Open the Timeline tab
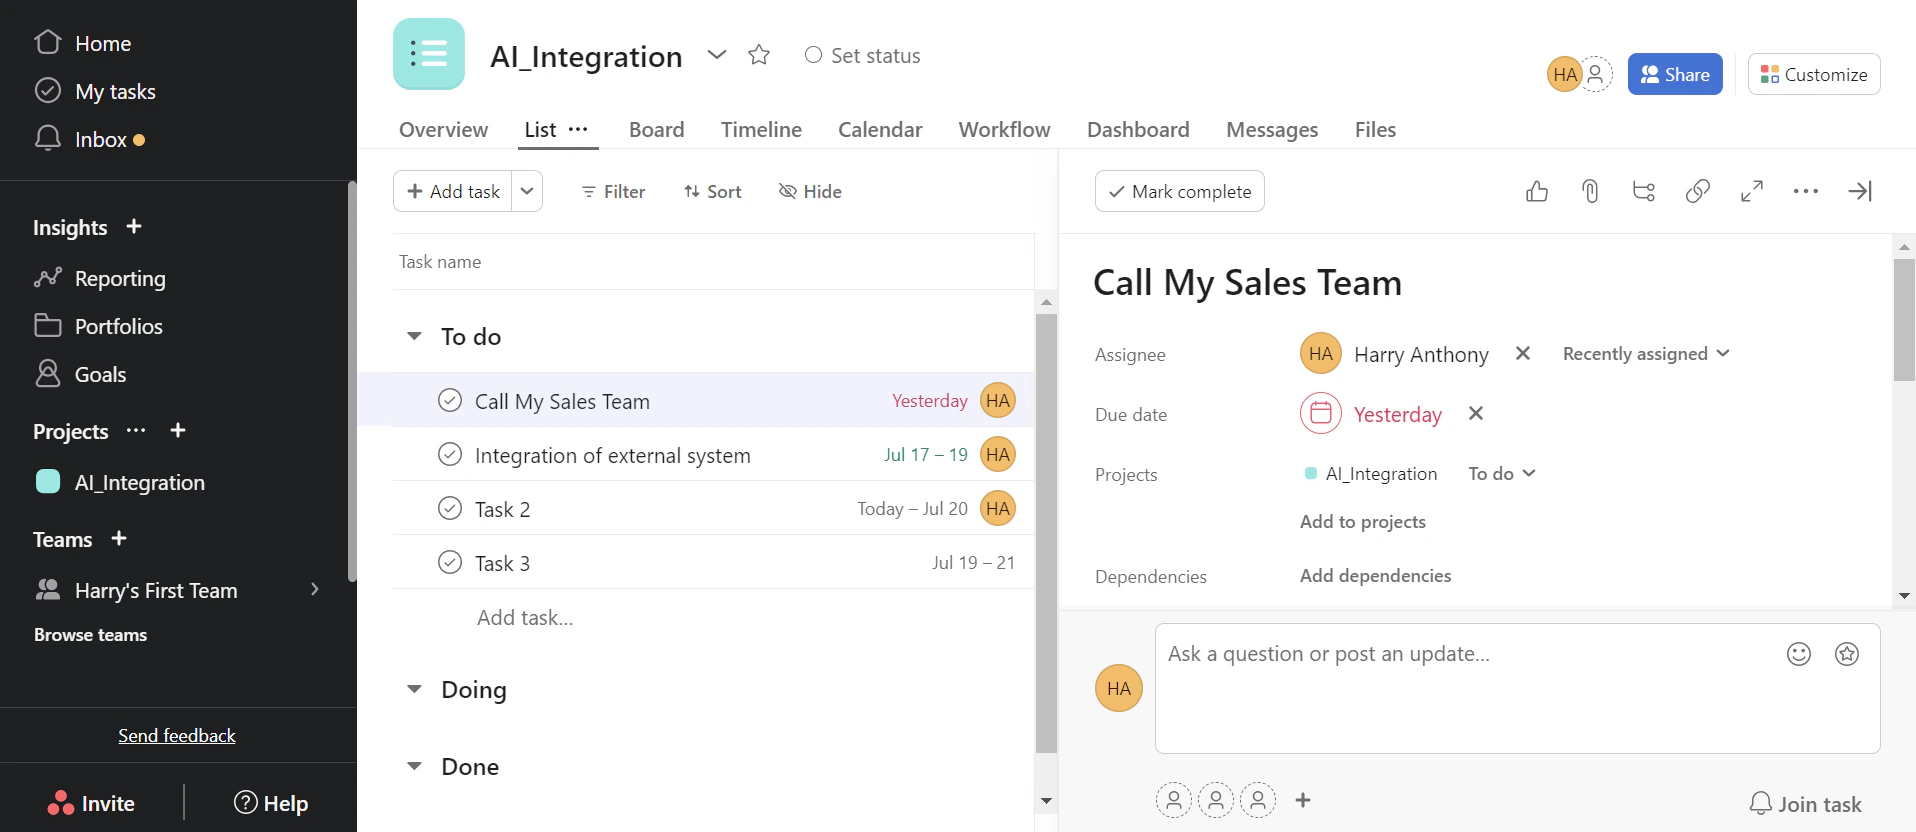This screenshot has width=1916, height=832. [x=761, y=130]
